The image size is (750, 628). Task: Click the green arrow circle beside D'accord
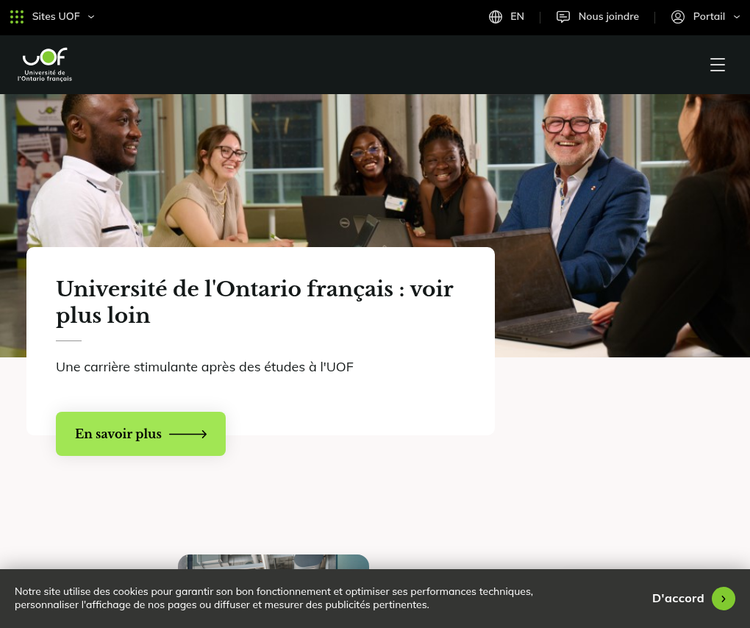coord(723,598)
